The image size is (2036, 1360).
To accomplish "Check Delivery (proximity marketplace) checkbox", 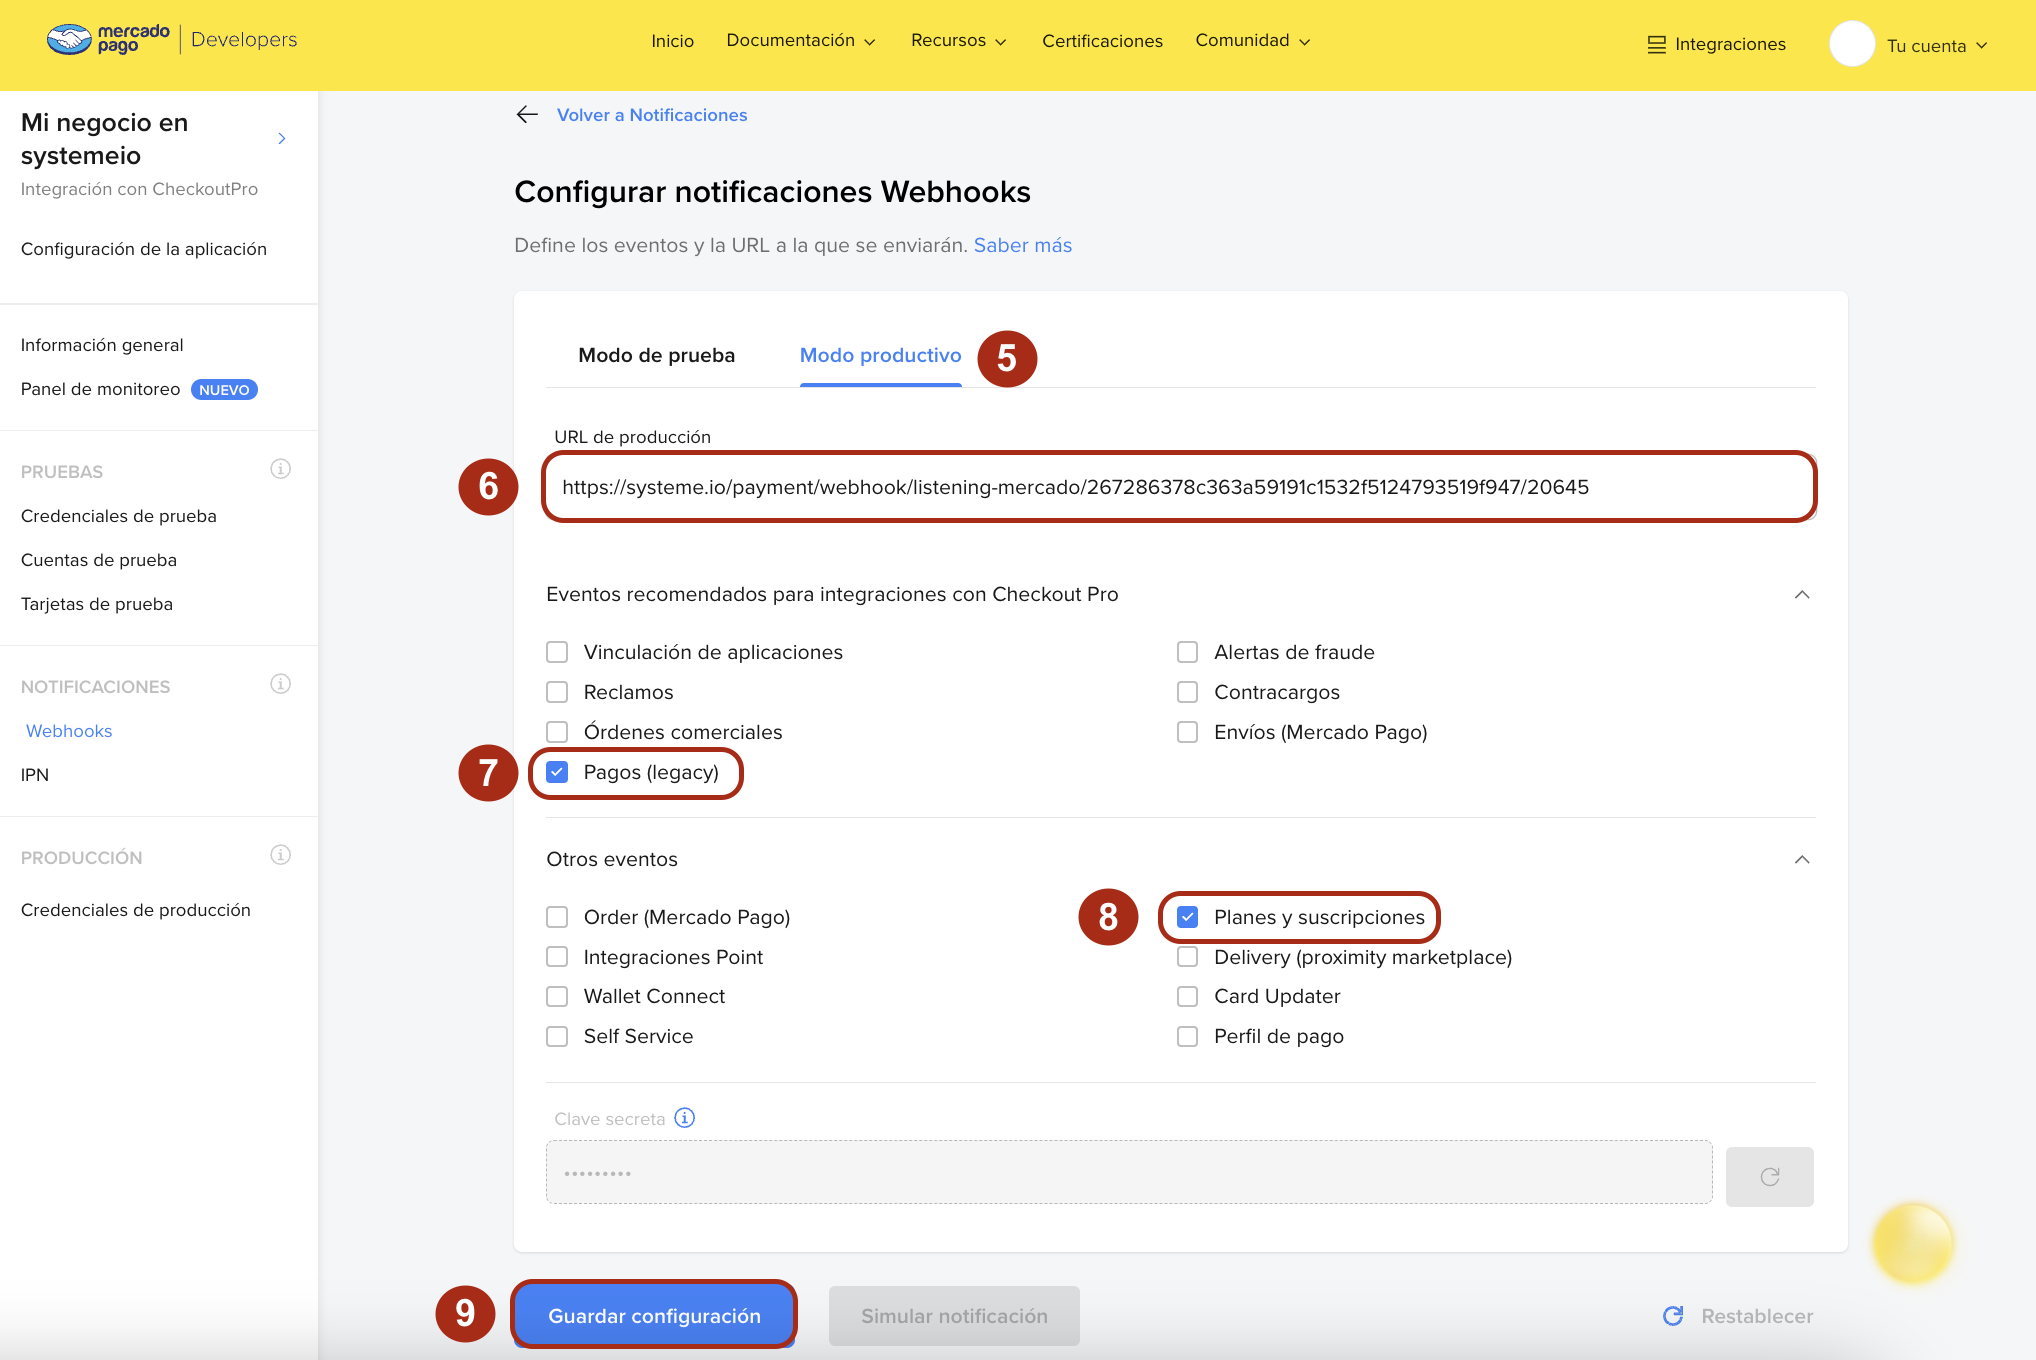I will (1187, 957).
